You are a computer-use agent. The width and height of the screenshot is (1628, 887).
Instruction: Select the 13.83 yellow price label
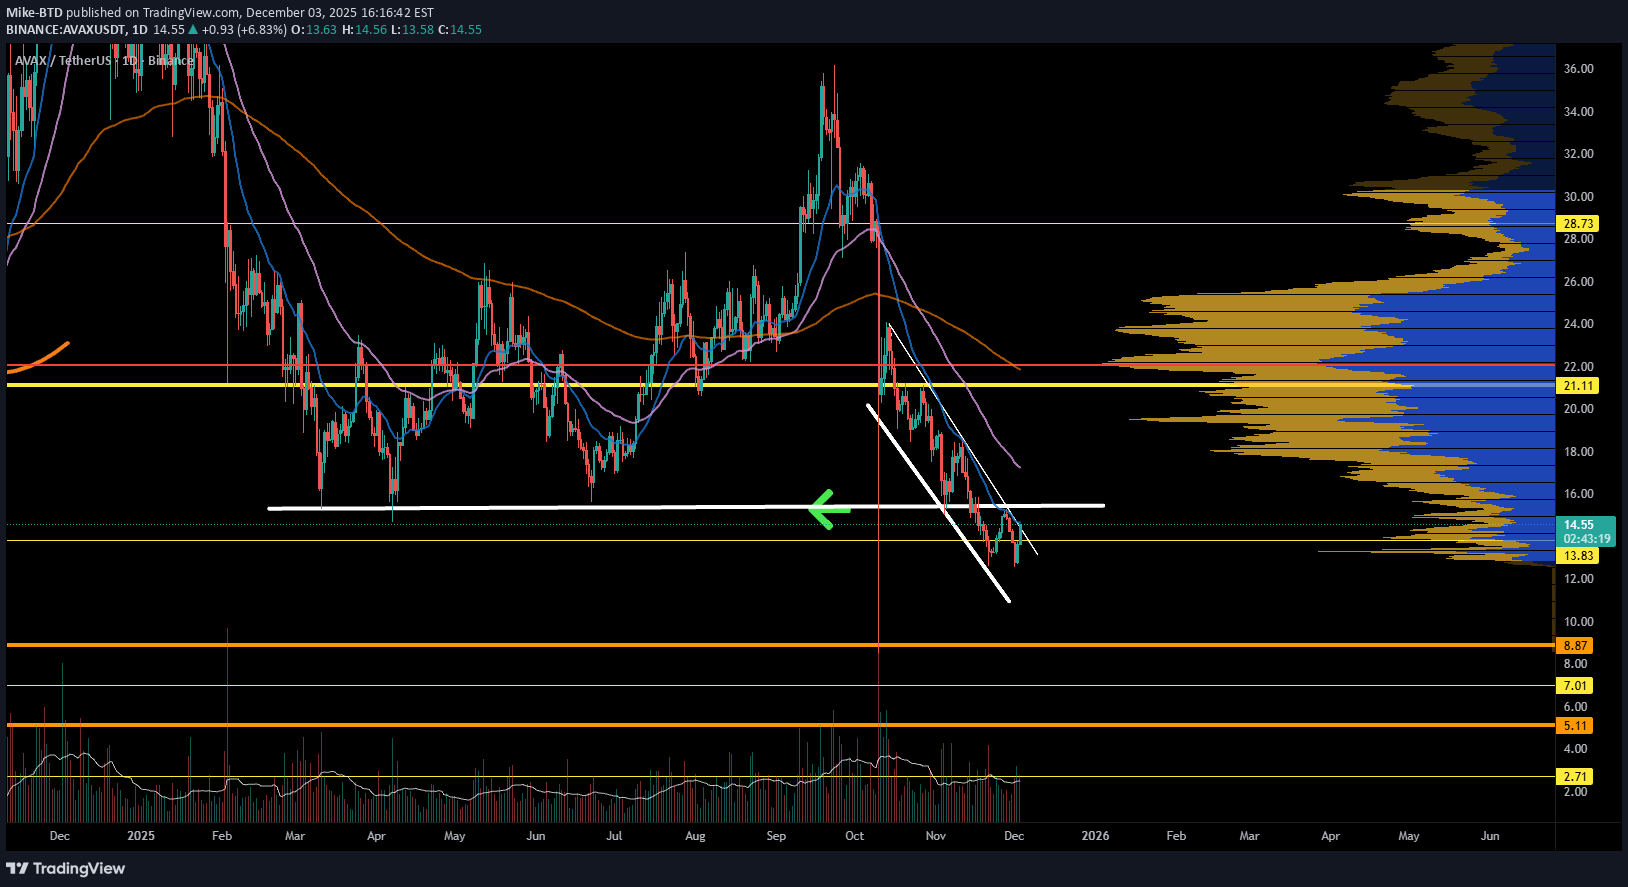coord(1577,556)
